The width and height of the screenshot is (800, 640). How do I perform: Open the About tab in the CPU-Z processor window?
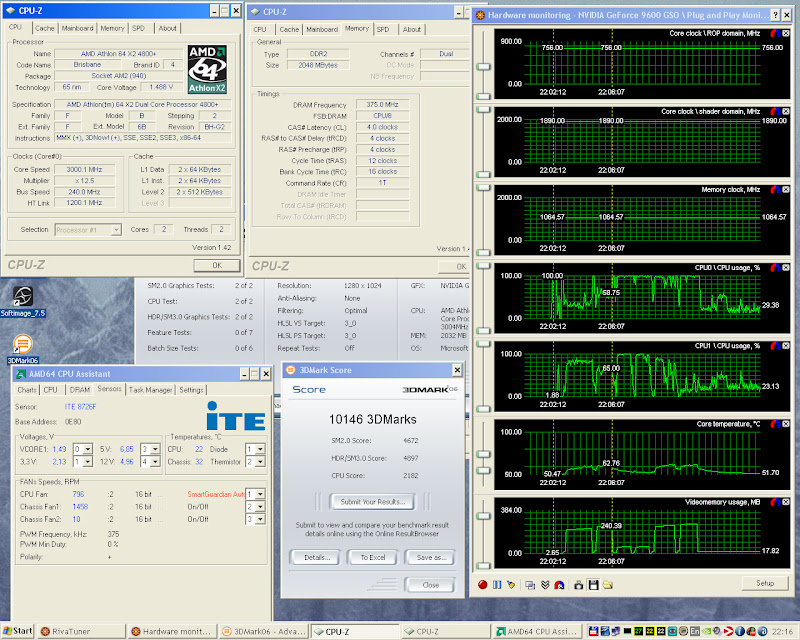point(167,29)
